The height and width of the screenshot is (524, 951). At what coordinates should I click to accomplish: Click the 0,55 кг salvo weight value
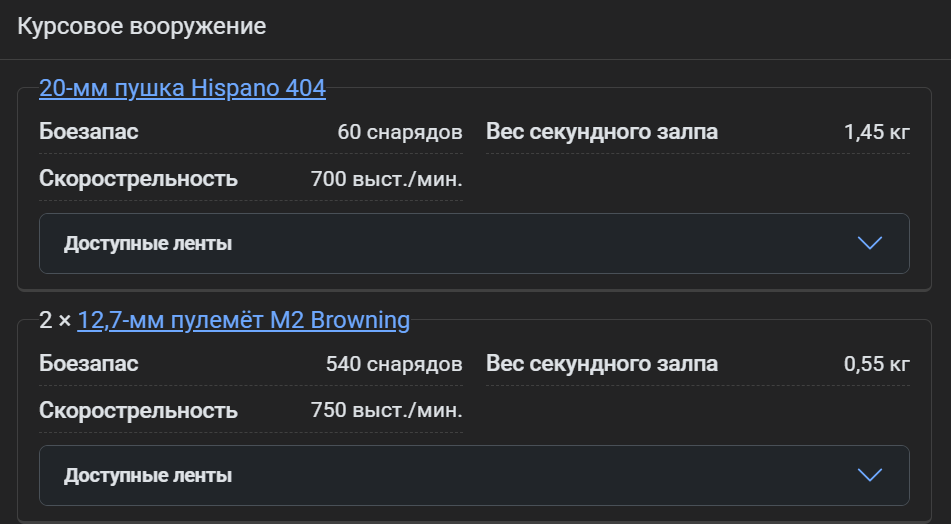tap(876, 364)
